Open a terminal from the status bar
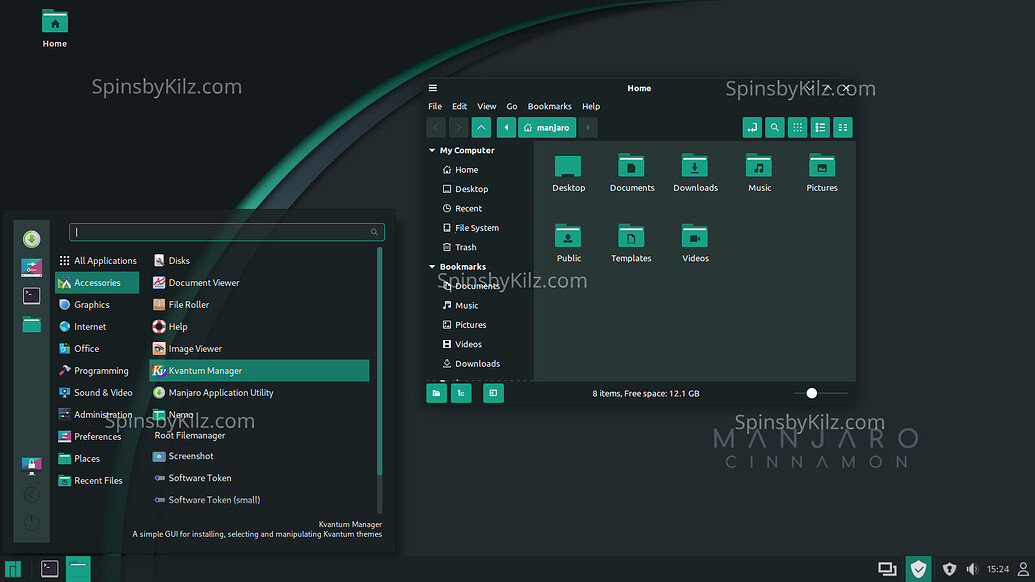The height and width of the screenshot is (582, 1035). [461, 393]
